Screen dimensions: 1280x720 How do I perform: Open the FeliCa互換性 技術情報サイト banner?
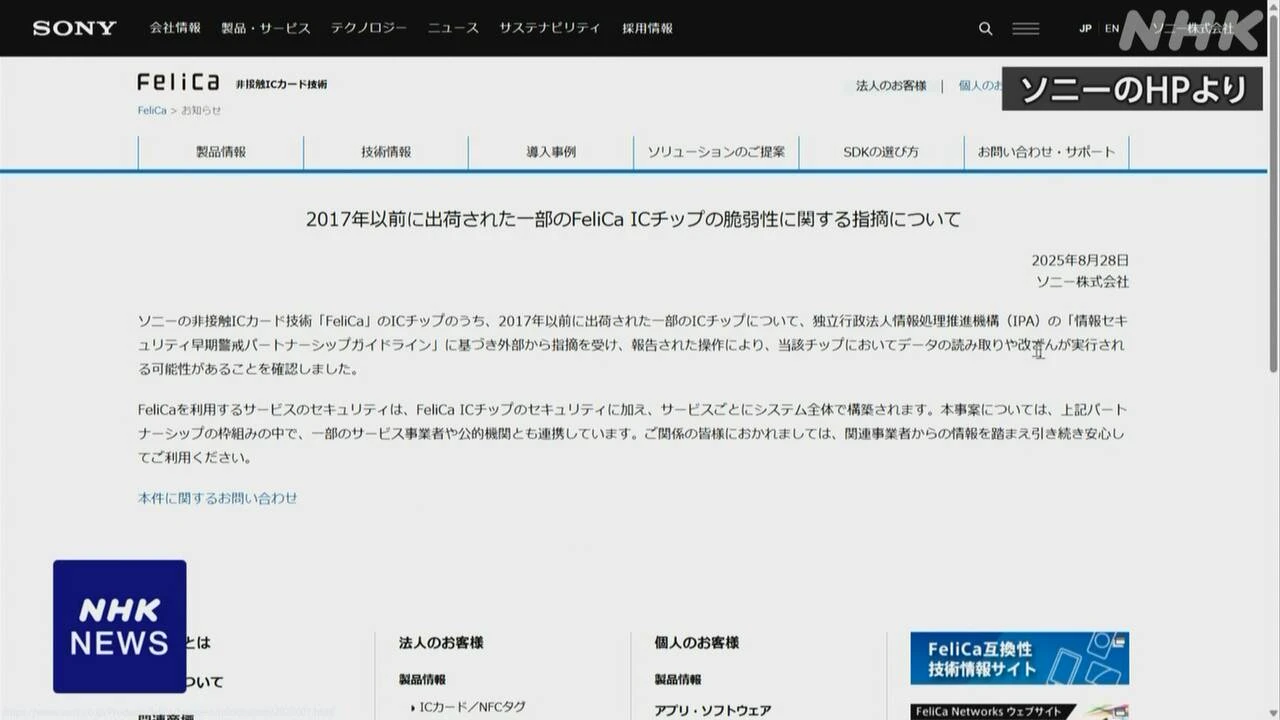(1019, 657)
